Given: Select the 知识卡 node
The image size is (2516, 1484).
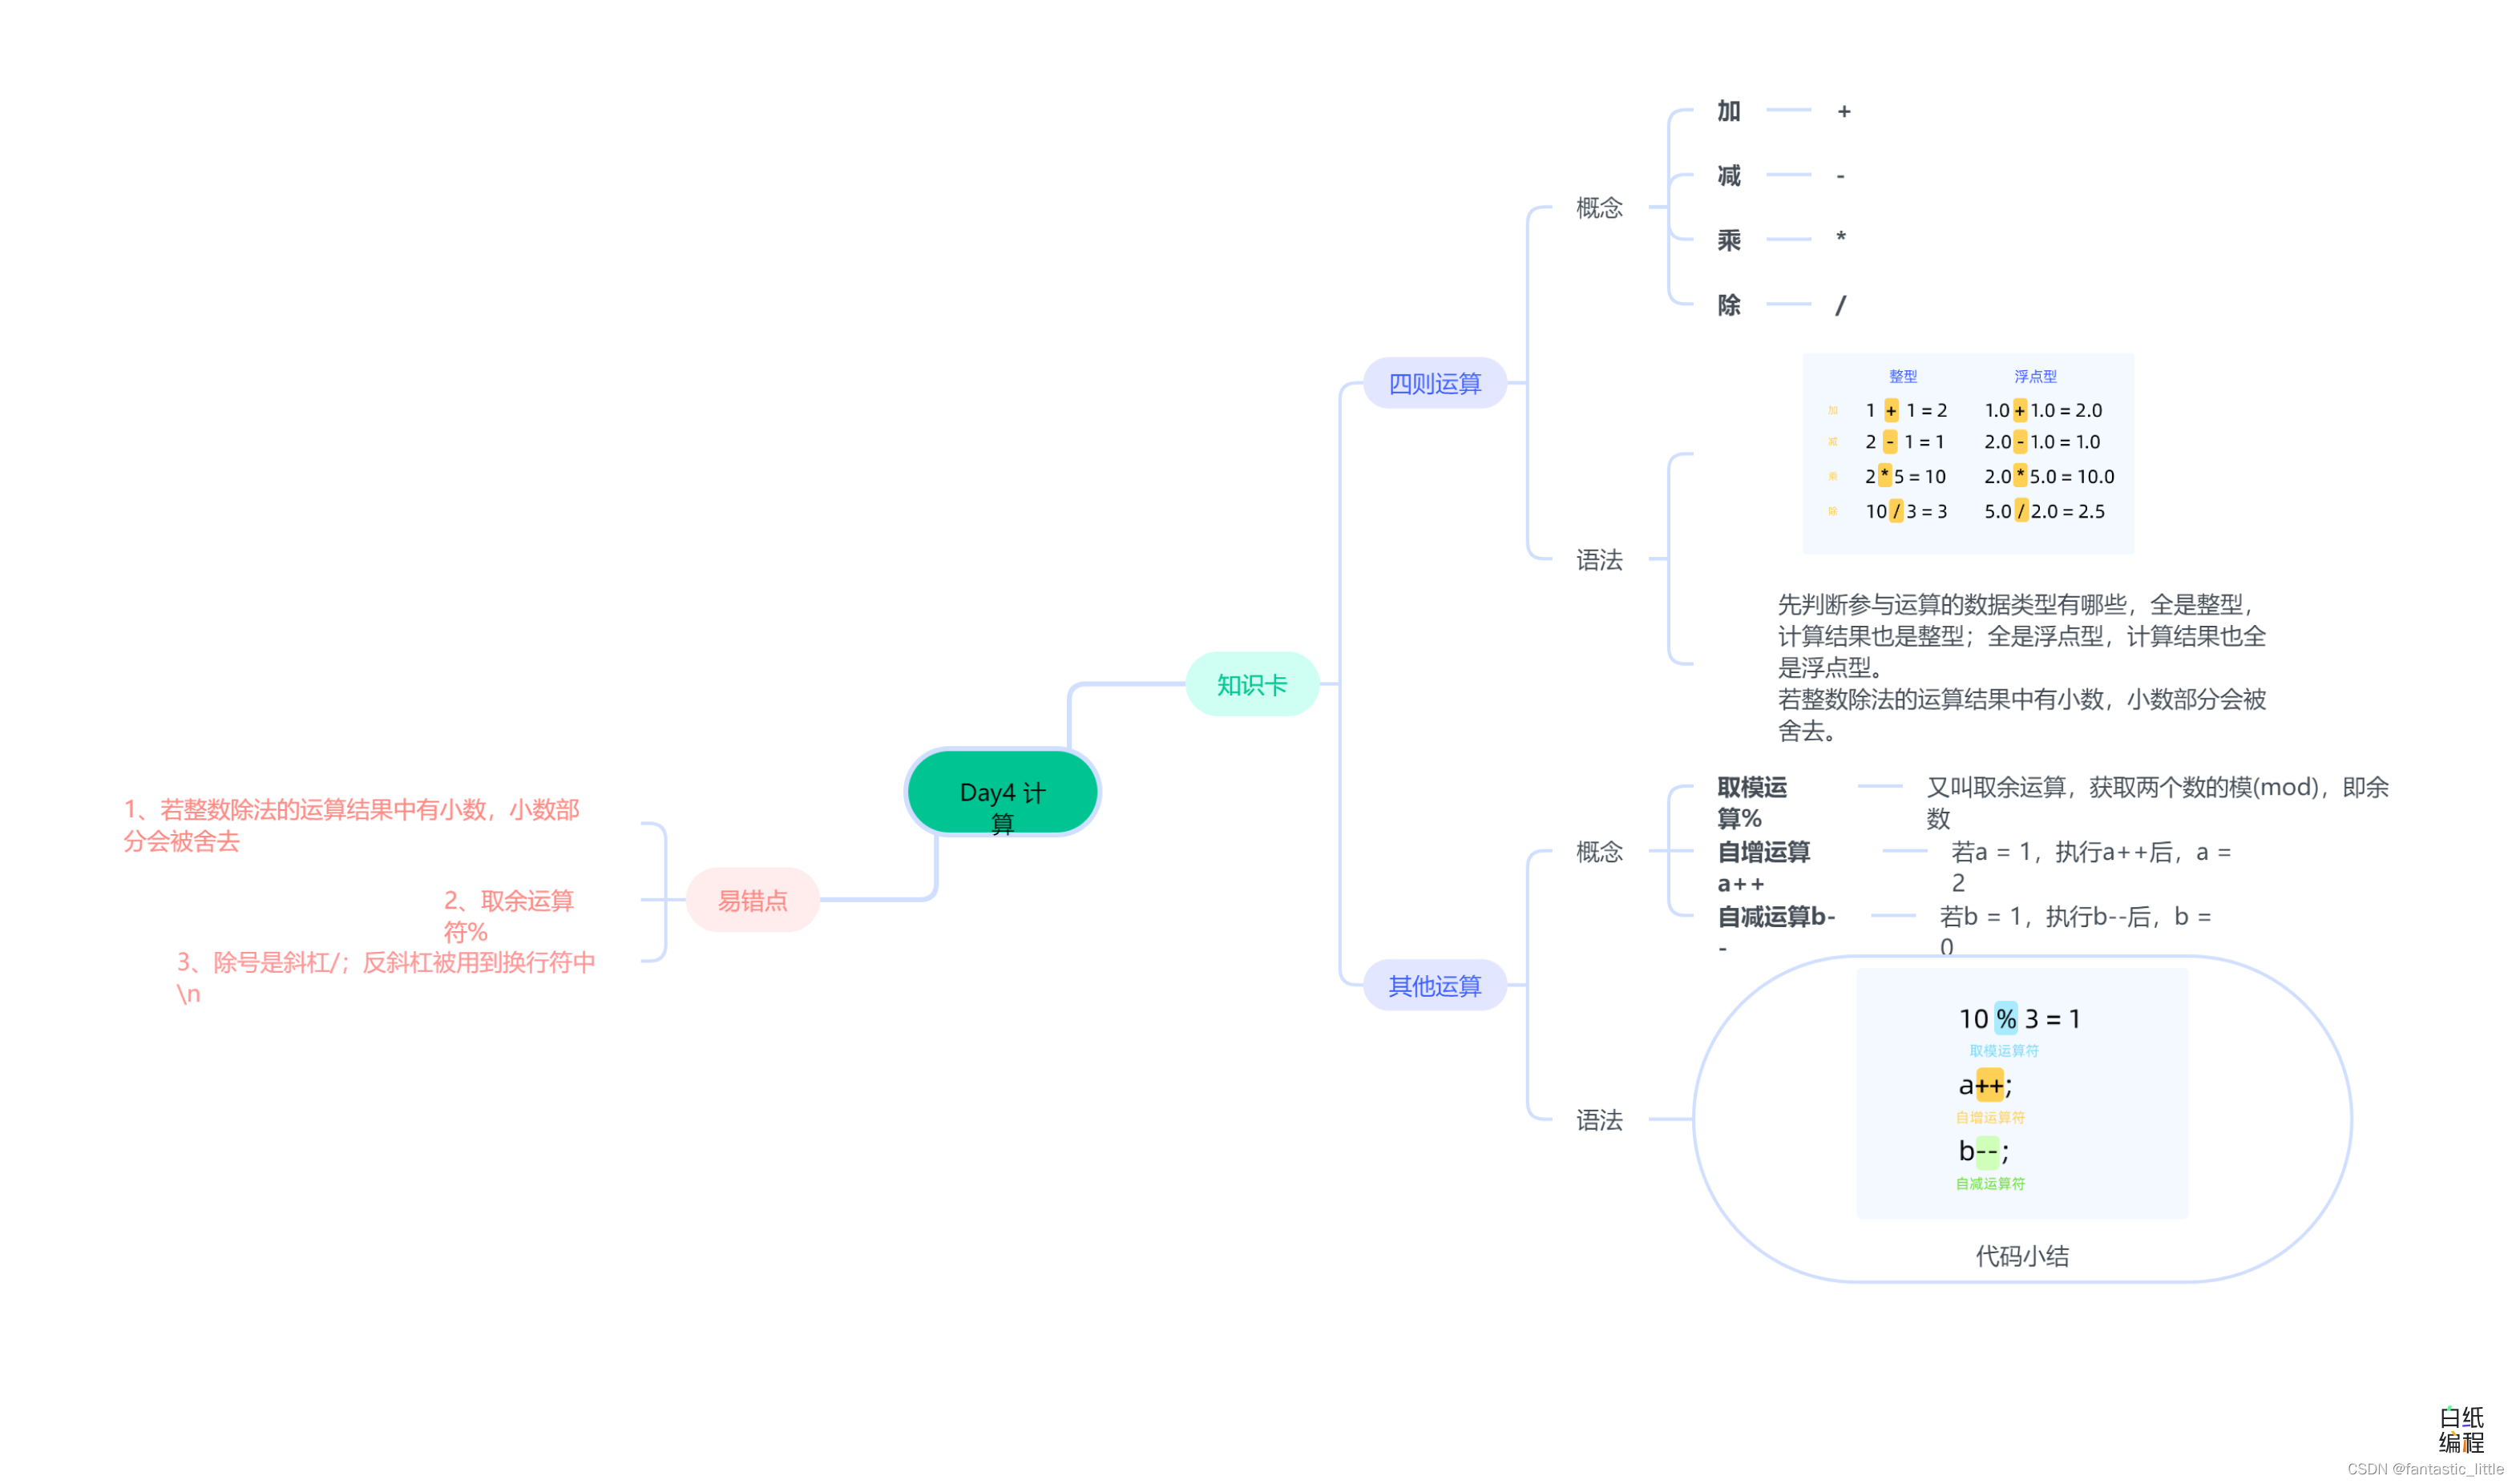Looking at the screenshot, I should (x=1252, y=685).
